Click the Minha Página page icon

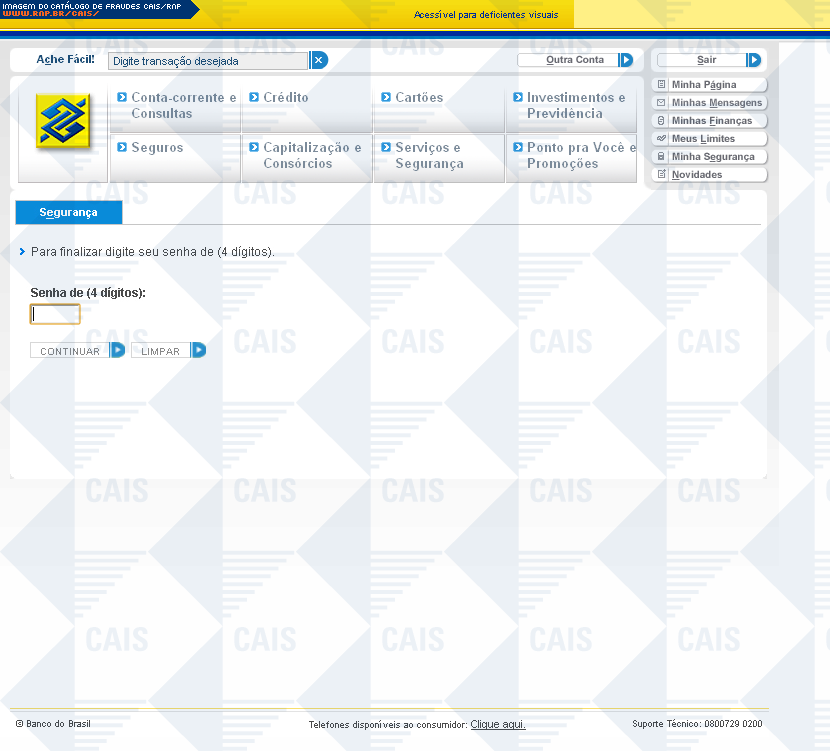[x=661, y=85]
